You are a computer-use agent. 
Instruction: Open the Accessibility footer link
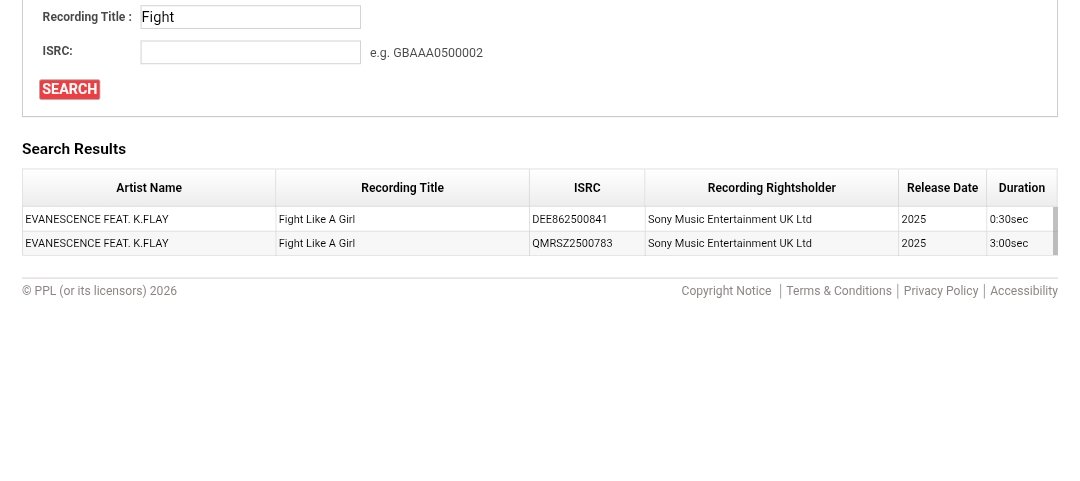point(1024,291)
